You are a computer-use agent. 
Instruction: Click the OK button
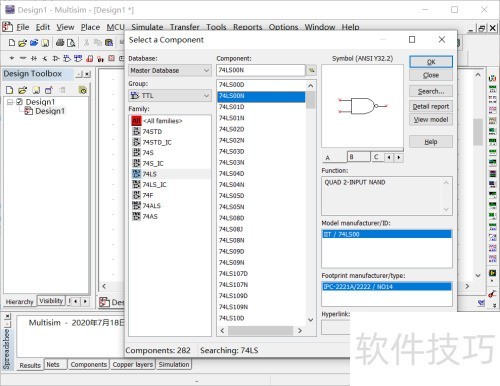431,62
